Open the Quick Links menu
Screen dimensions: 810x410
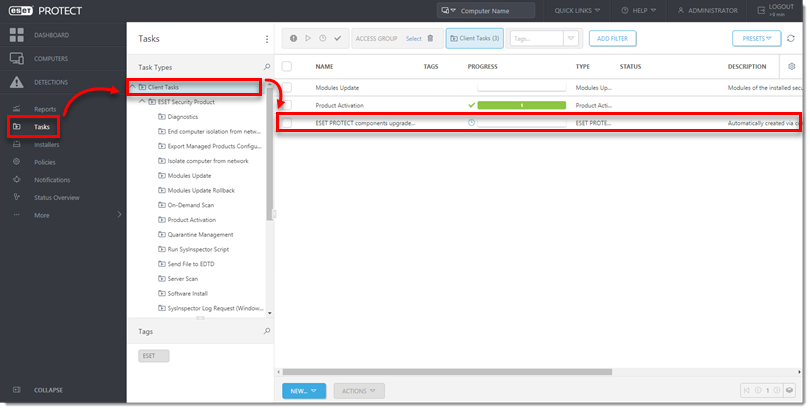click(x=578, y=10)
